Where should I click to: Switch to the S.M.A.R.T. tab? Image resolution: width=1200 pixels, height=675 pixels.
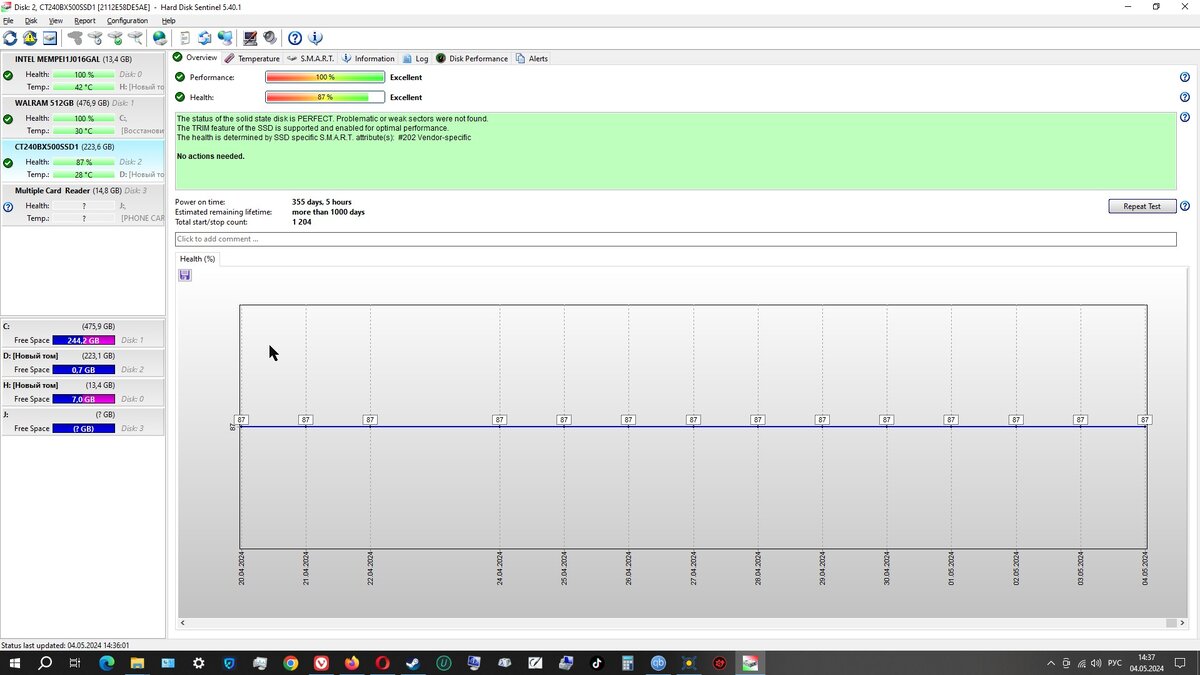[x=310, y=58]
